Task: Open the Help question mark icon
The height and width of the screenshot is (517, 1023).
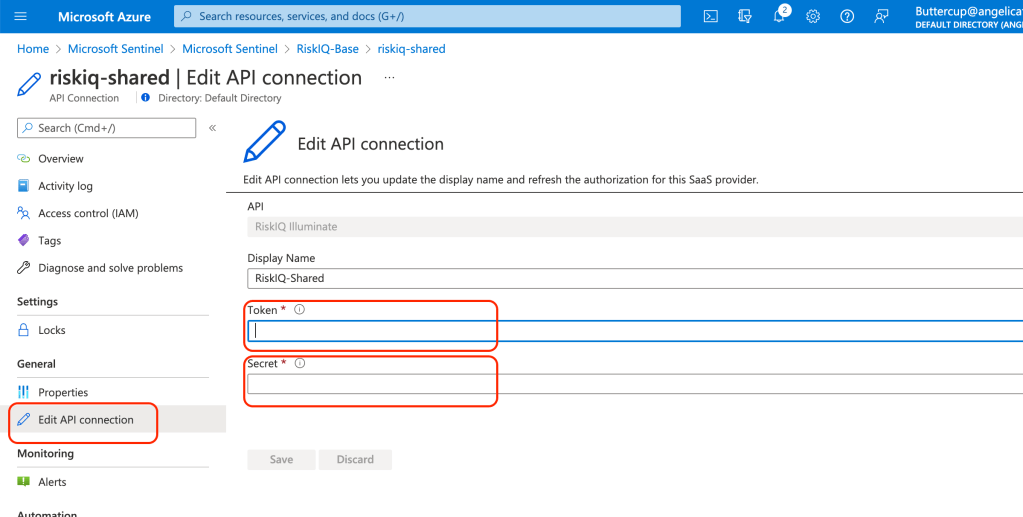Action: 847,17
